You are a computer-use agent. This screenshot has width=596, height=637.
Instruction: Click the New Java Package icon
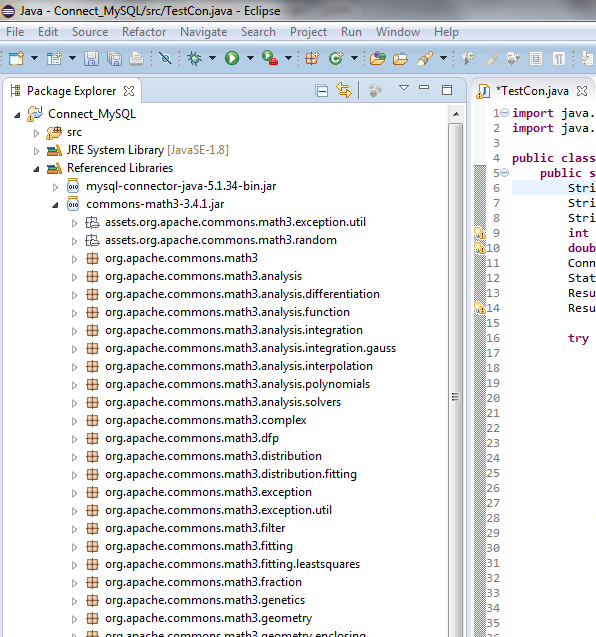point(312,58)
